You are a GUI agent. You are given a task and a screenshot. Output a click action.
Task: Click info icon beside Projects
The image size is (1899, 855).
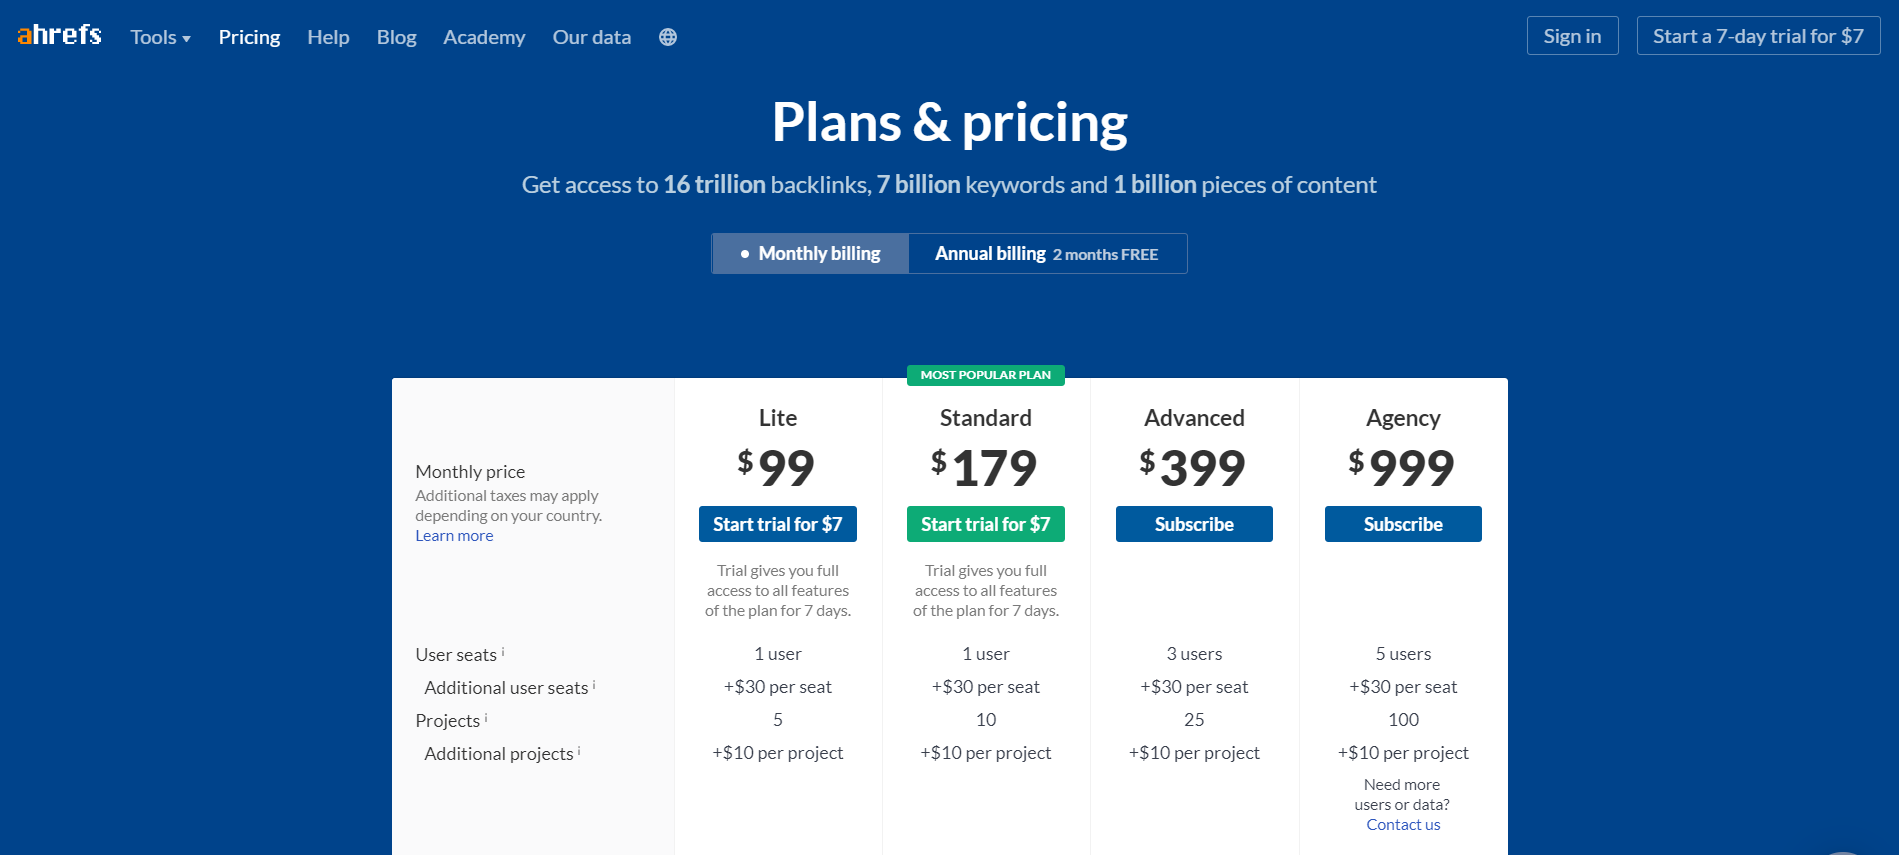tap(486, 718)
